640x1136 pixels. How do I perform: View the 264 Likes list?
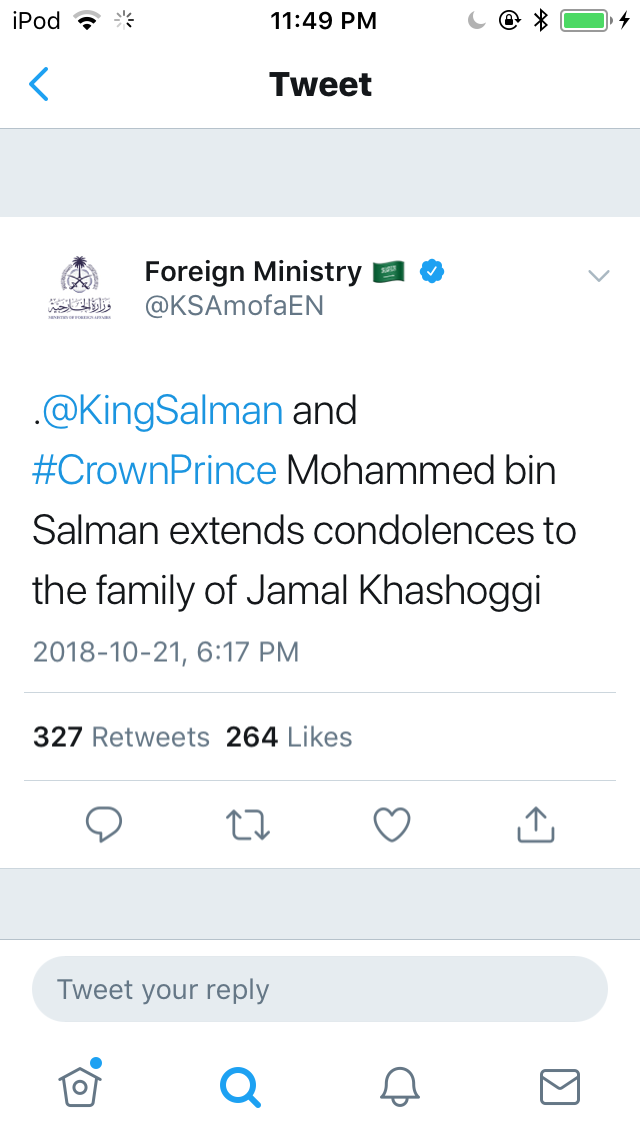[289, 737]
